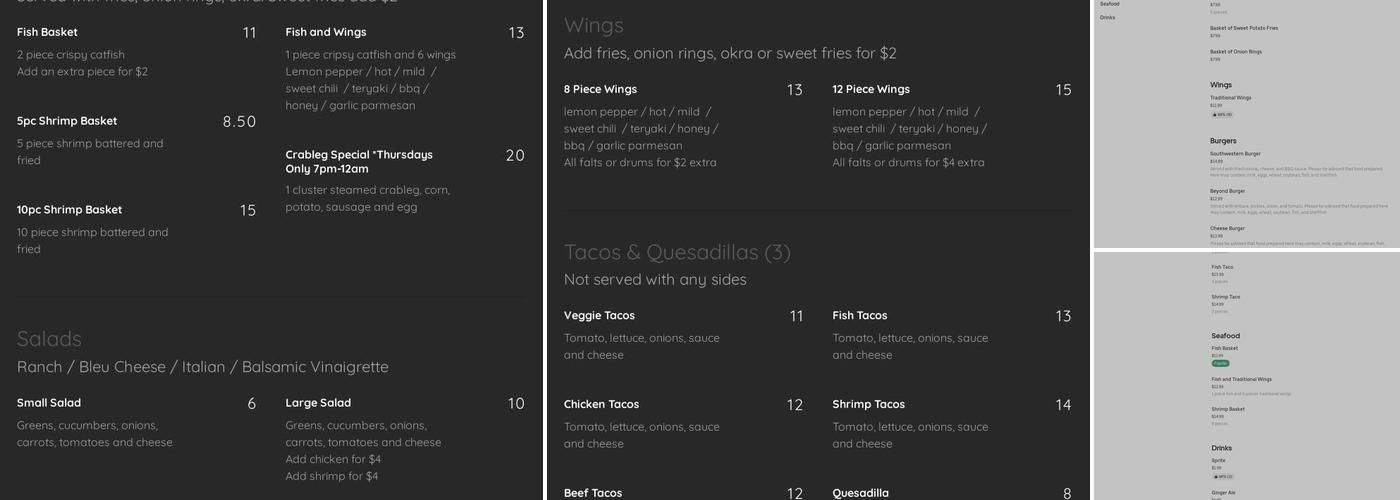
Task: Open the Southwestern Burger item
Action: 1235,154
